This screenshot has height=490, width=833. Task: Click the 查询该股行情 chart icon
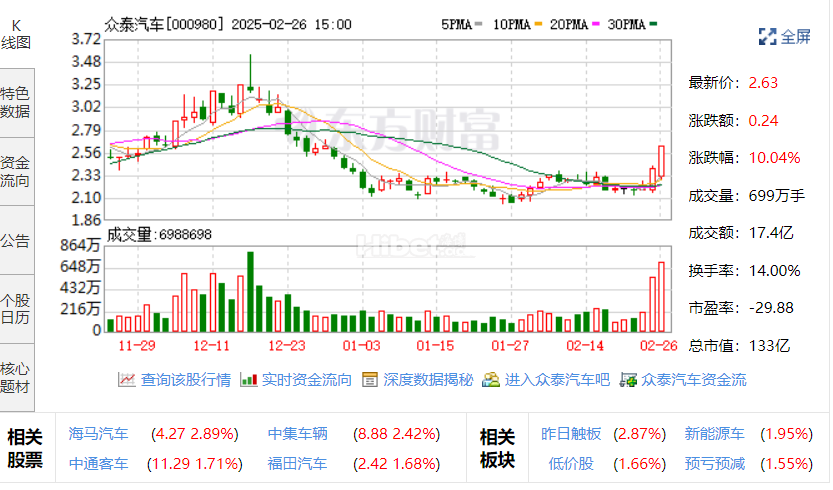coord(126,379)
